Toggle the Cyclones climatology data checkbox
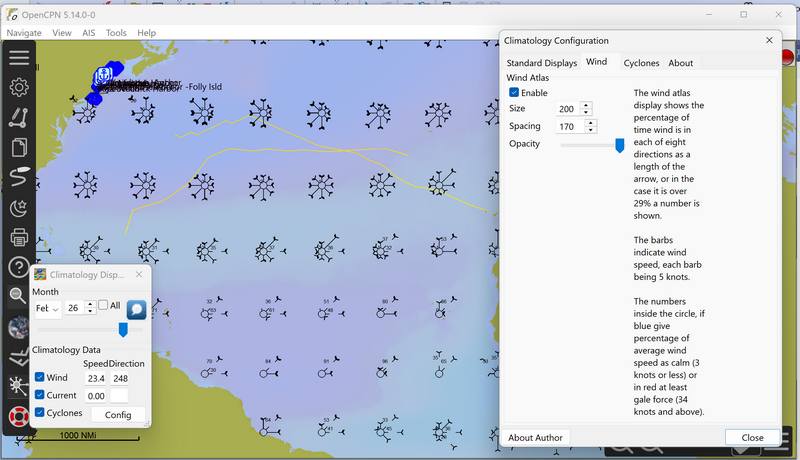The image size is (800, 460). 39,412
